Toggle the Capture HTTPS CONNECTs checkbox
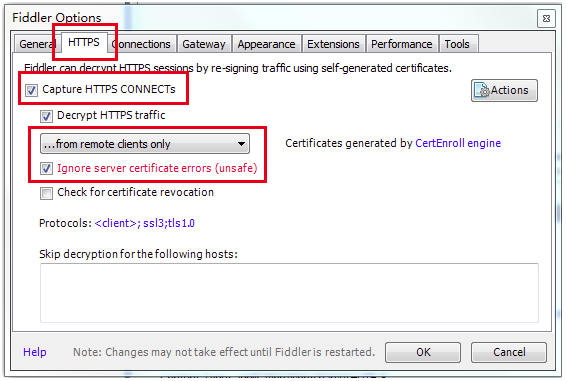566x381 pixels. pyautogui.click(x=31, y=90)
